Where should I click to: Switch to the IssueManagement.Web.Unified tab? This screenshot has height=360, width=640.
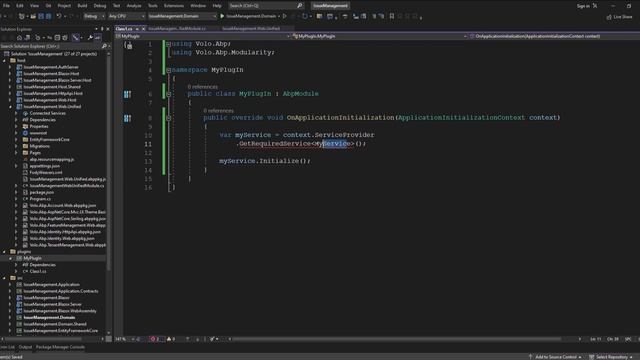(x=251, y=29)
